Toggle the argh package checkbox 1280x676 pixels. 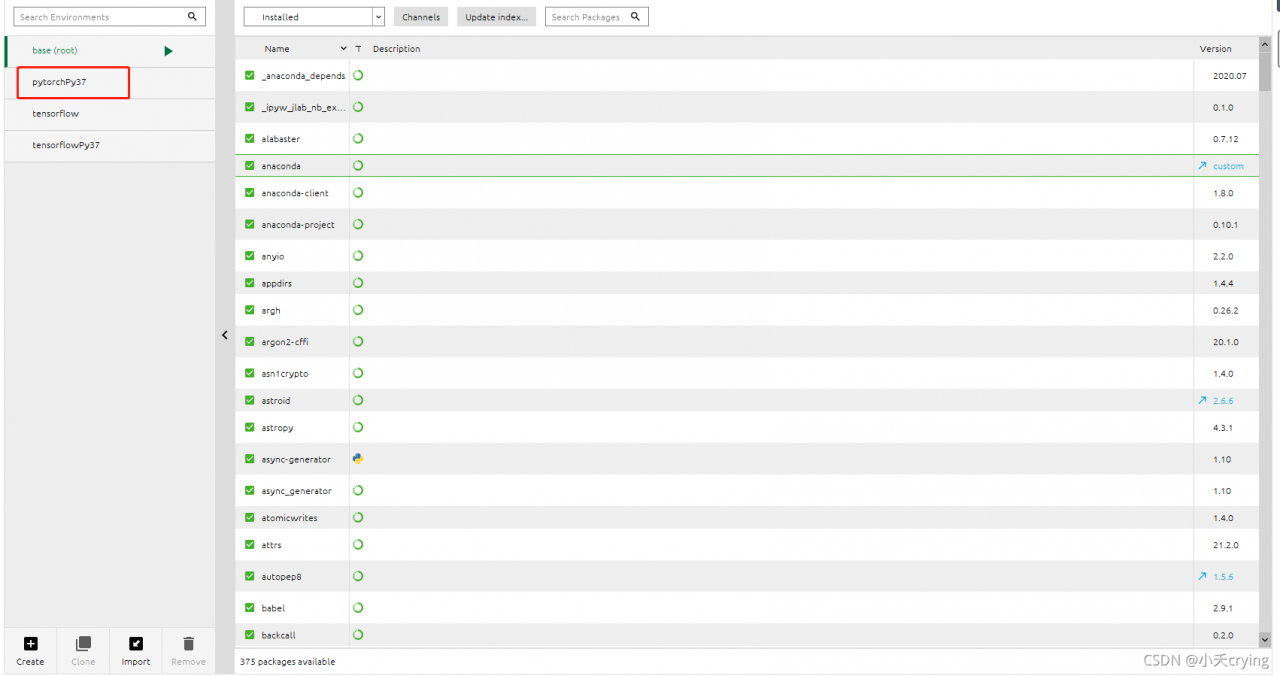250,310
